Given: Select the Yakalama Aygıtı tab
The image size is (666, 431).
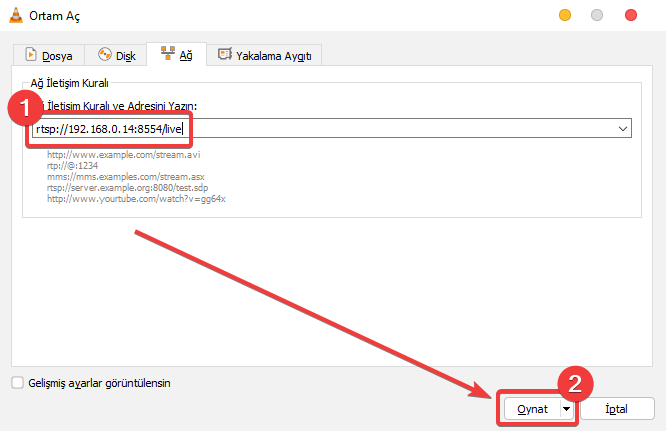Looking at the screenshot, I should pos(270,55).
